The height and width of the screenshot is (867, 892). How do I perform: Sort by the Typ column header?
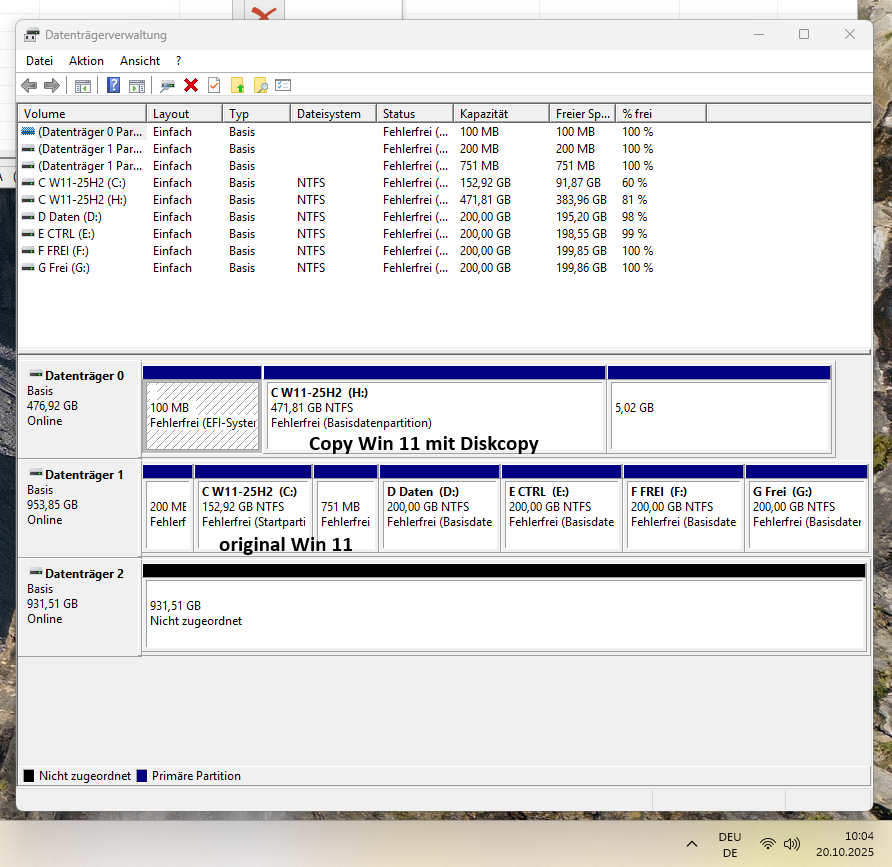[257, 114]
